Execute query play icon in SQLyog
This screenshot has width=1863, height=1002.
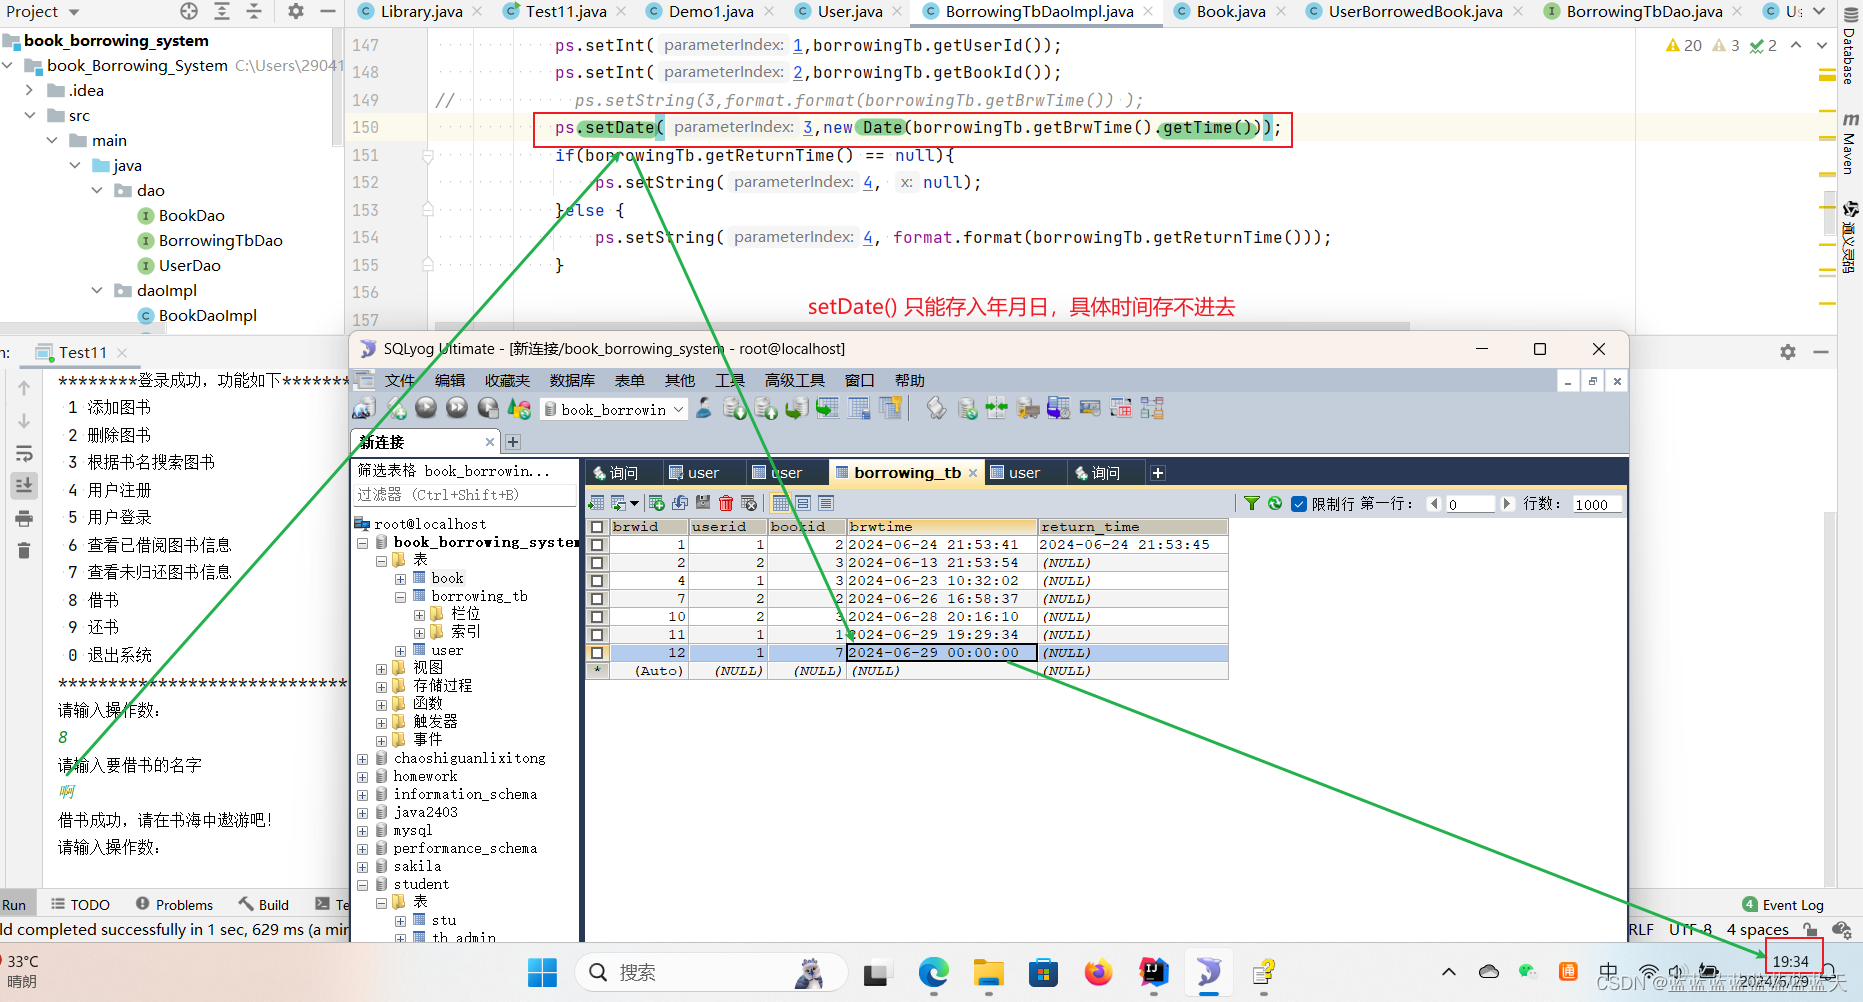426,407
